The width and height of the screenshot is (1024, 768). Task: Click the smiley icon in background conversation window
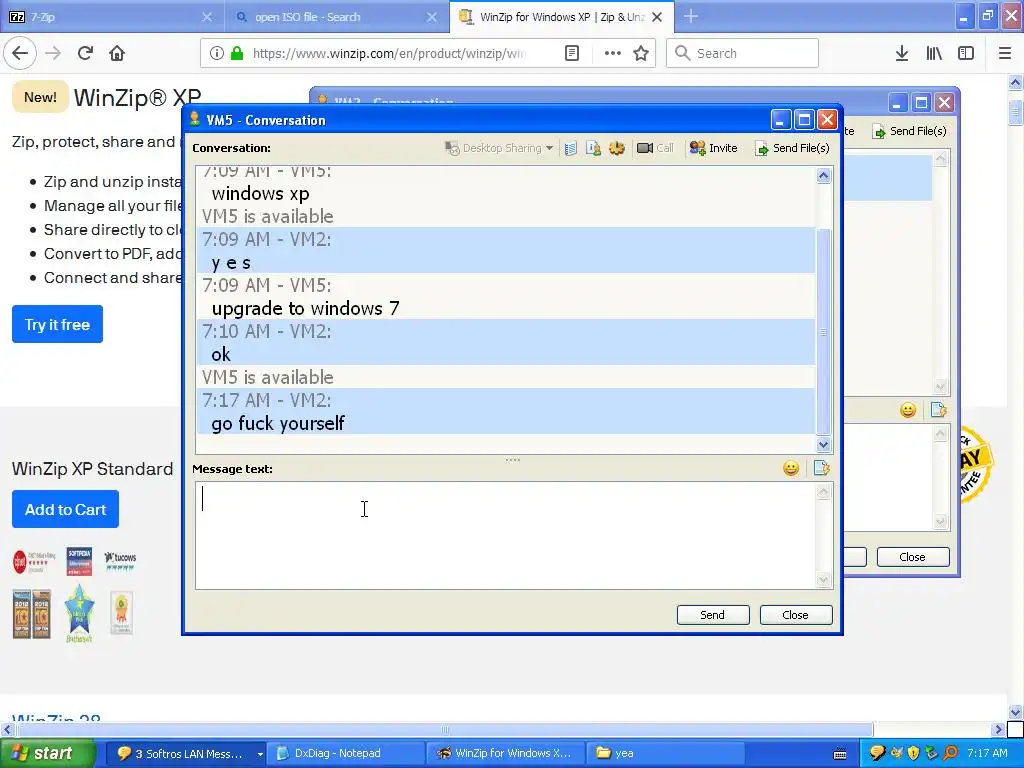coord(908,410)
